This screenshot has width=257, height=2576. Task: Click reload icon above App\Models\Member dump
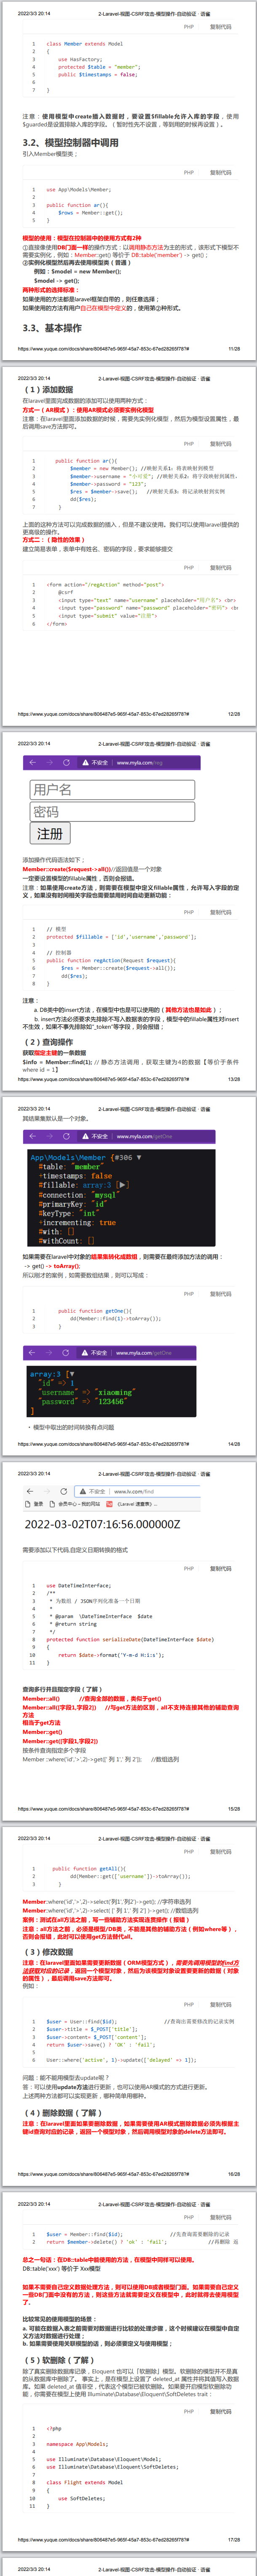66,1136
